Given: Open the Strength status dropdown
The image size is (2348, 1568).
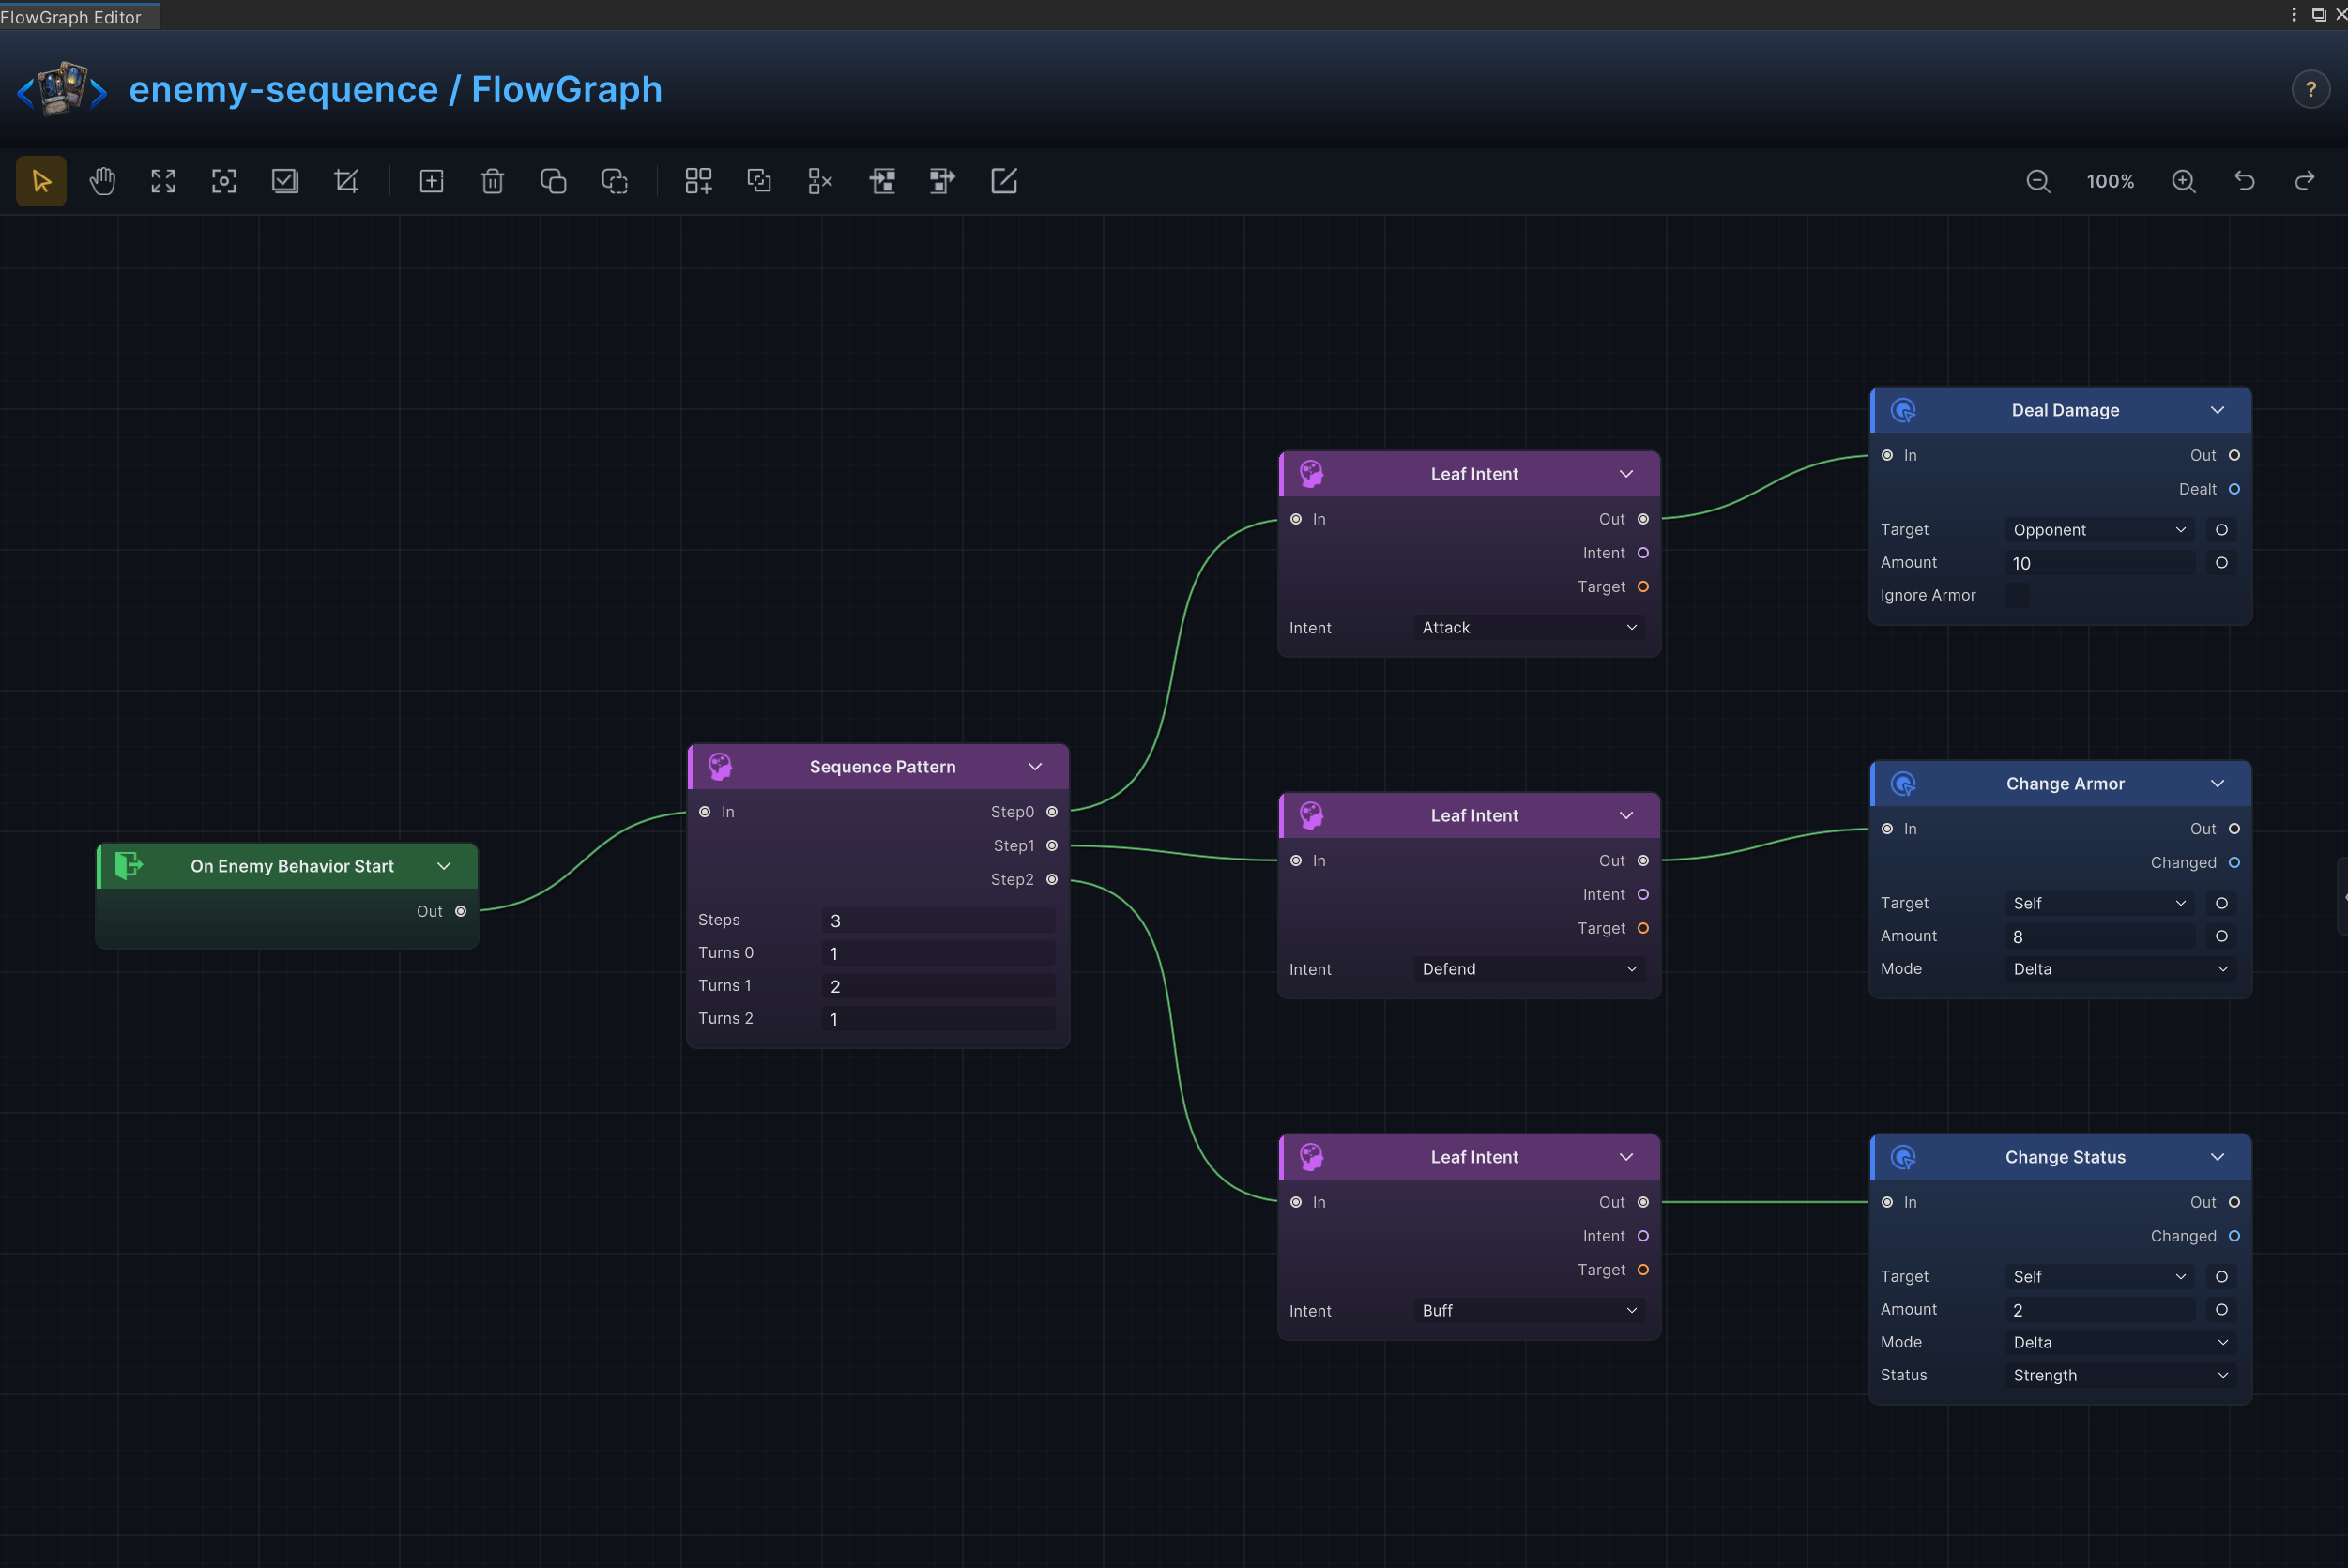Looking at the screenshot, I should (x=2120, y=1376).
